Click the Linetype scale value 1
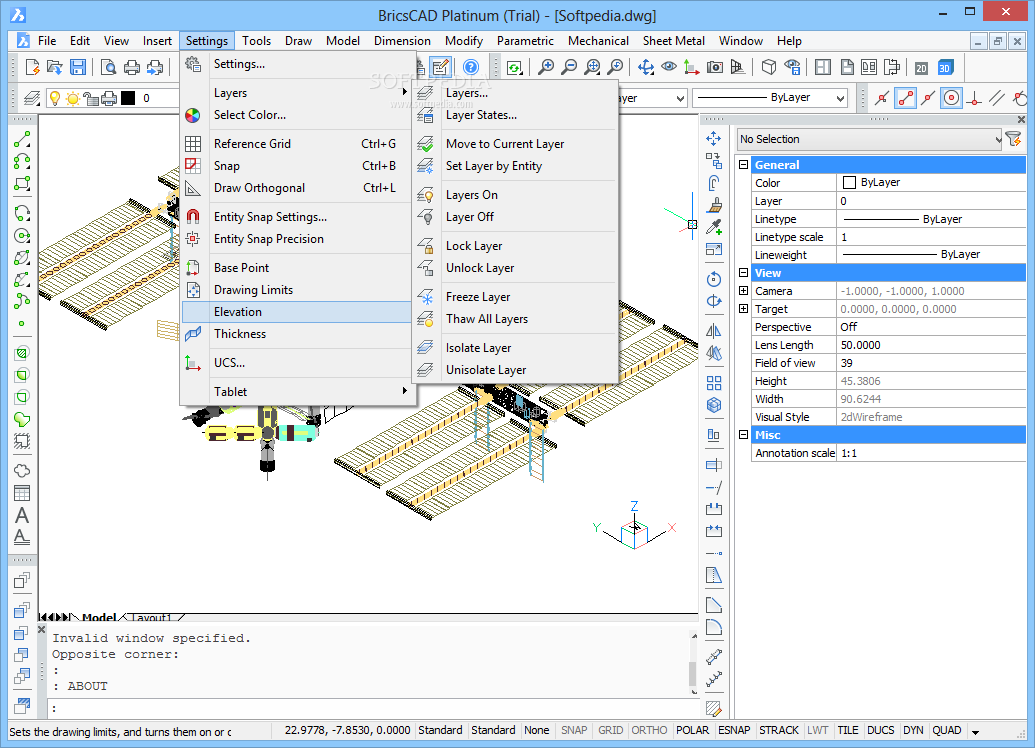Image resolution: width=1035 pixels, height=748 pixels. [931, 236]
